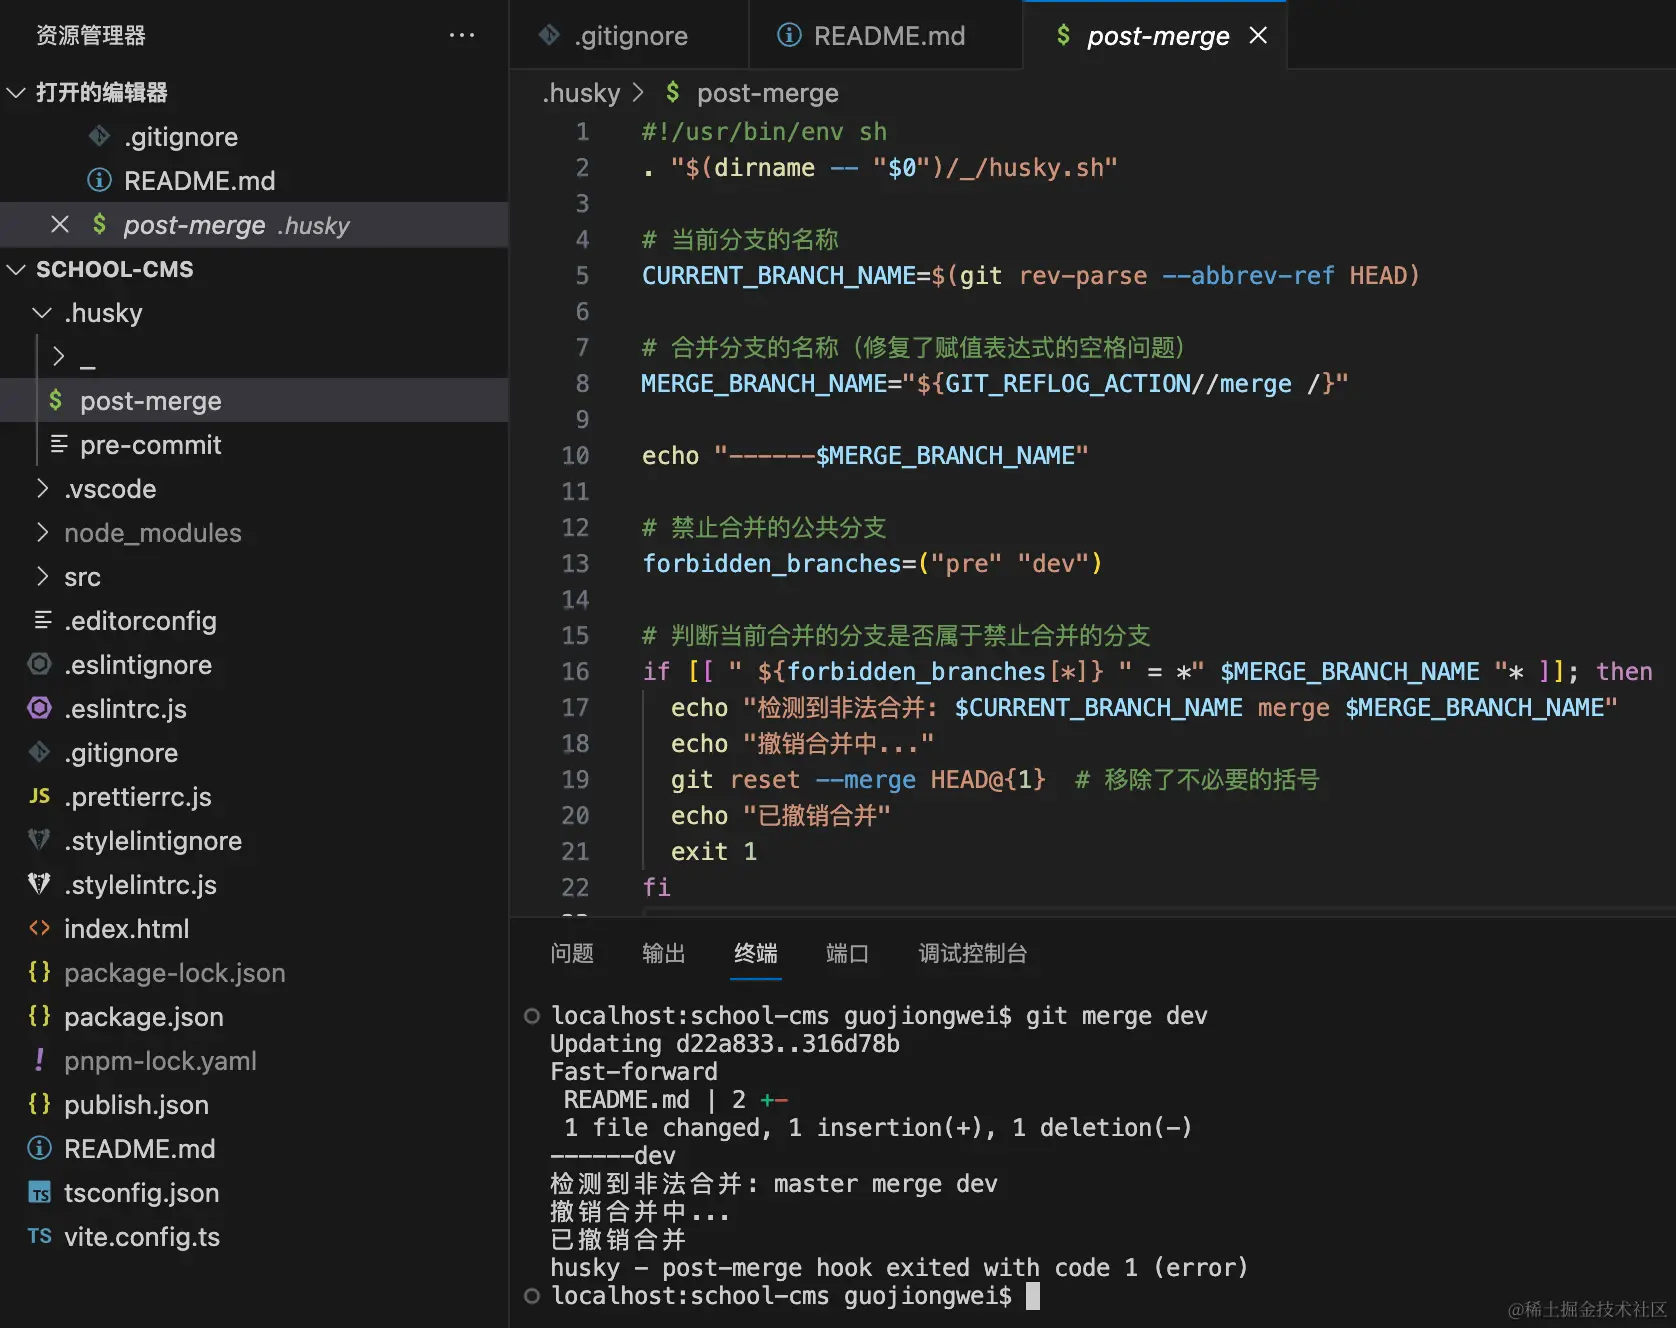Click the index.html HTML icon
The width and height of the screenshot is (1676, 1328).
pos(39,928)
